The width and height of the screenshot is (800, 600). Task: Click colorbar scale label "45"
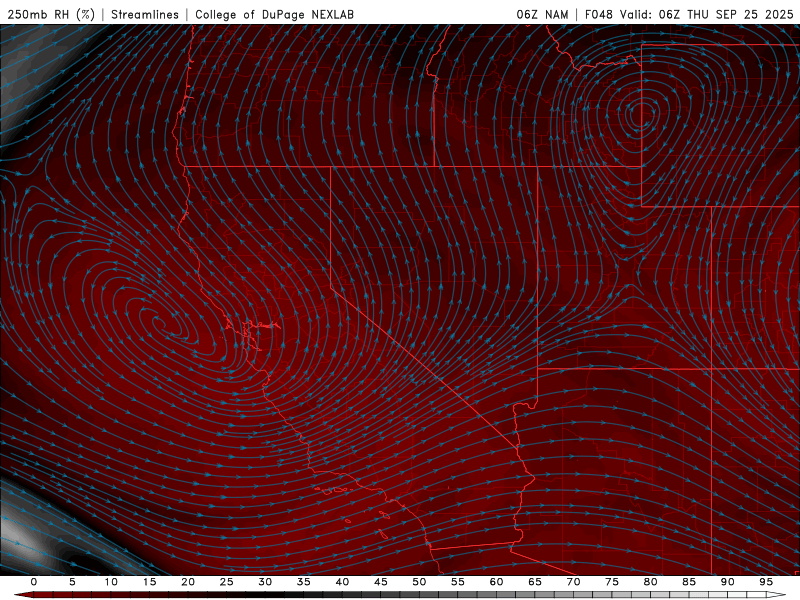[381, 582]
